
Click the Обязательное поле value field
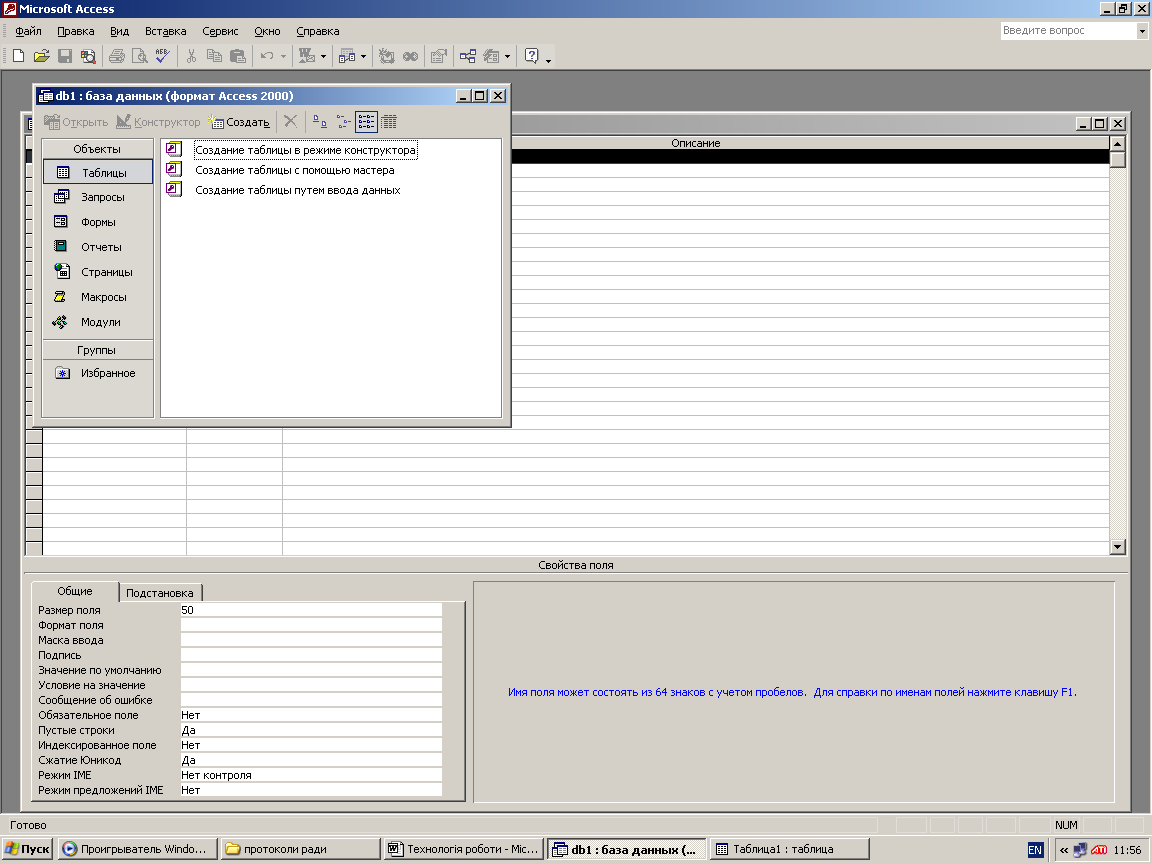[311, 715]
